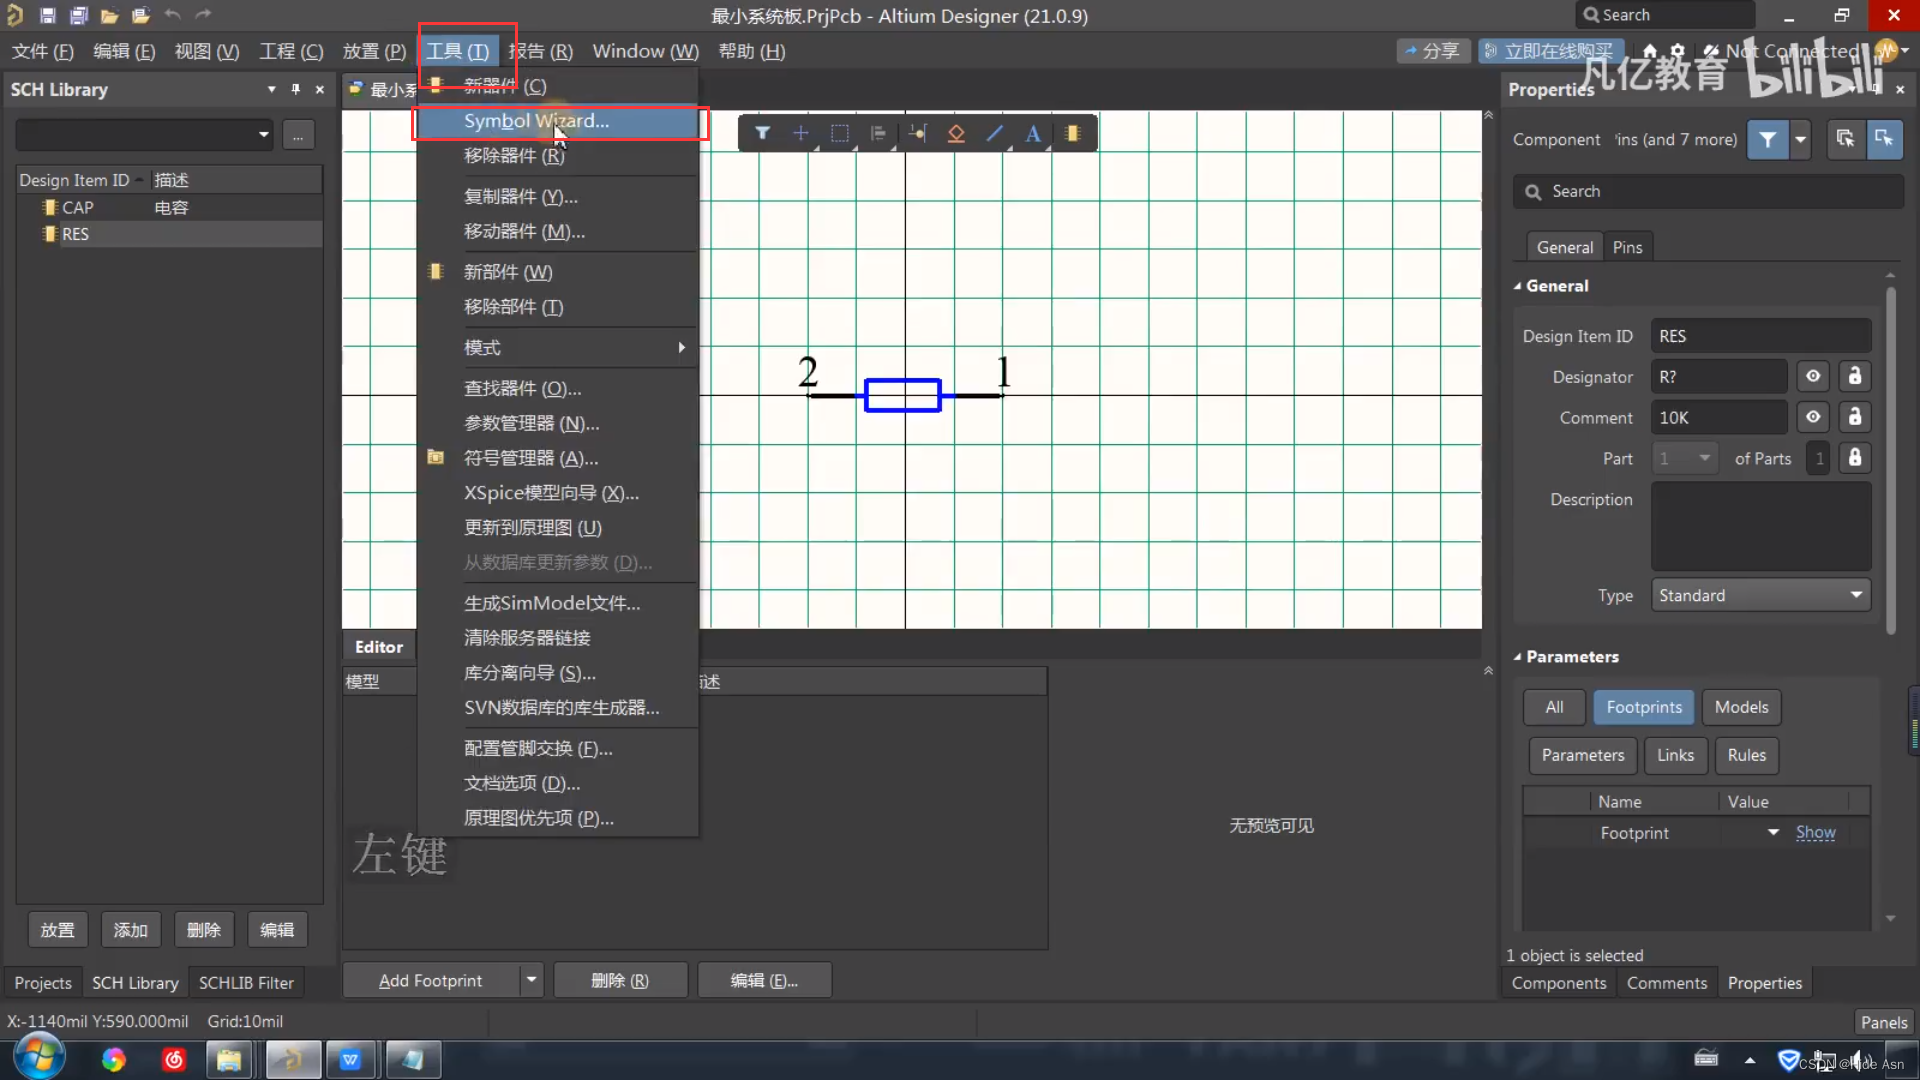The height and width of the screenshot is (1080, 1920).
Task: Select the move objects cross tool
Action: coord(800,133)
